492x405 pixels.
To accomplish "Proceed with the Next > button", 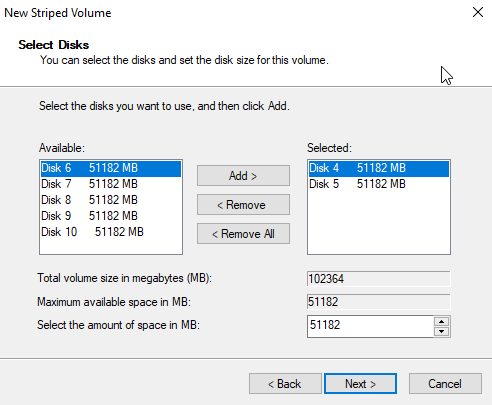I will pos(360,384).
